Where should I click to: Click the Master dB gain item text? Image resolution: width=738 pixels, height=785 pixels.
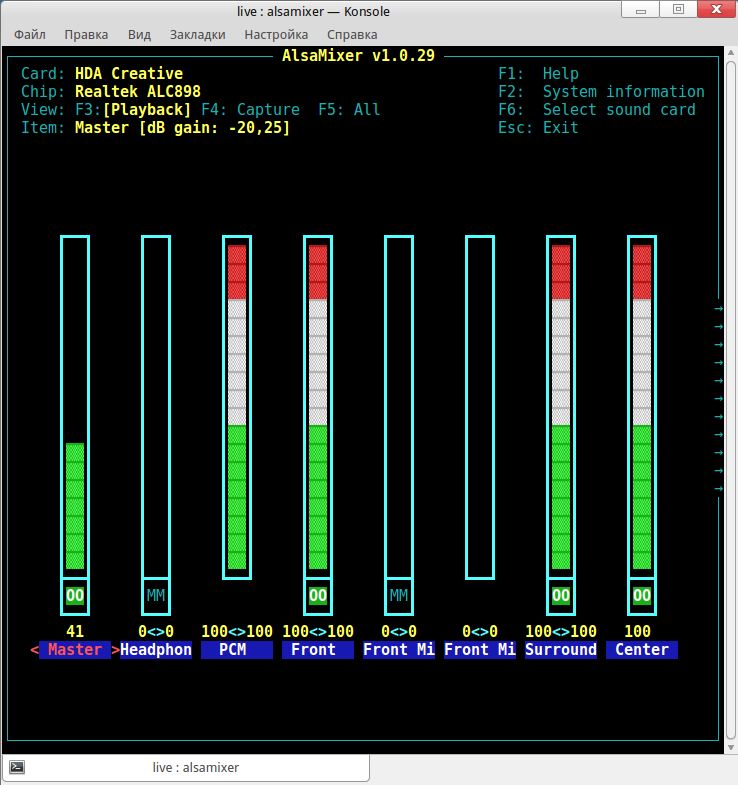(182, 128)
